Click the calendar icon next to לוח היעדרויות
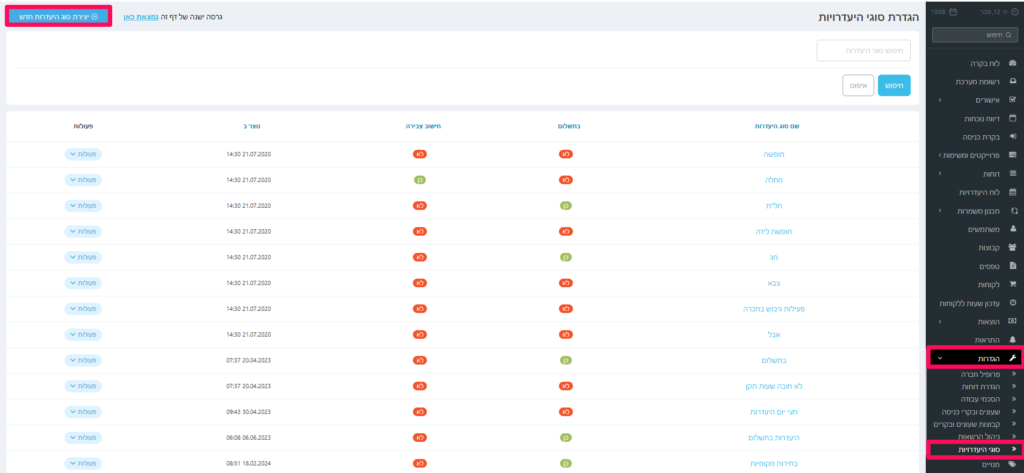1024x473 pixels. pyautogui.click(x=1012, y=192)
